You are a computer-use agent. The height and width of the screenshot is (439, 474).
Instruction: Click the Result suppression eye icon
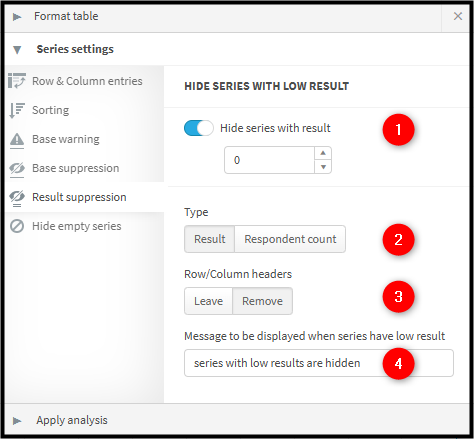pyautogui.click(x=17, y=198)
